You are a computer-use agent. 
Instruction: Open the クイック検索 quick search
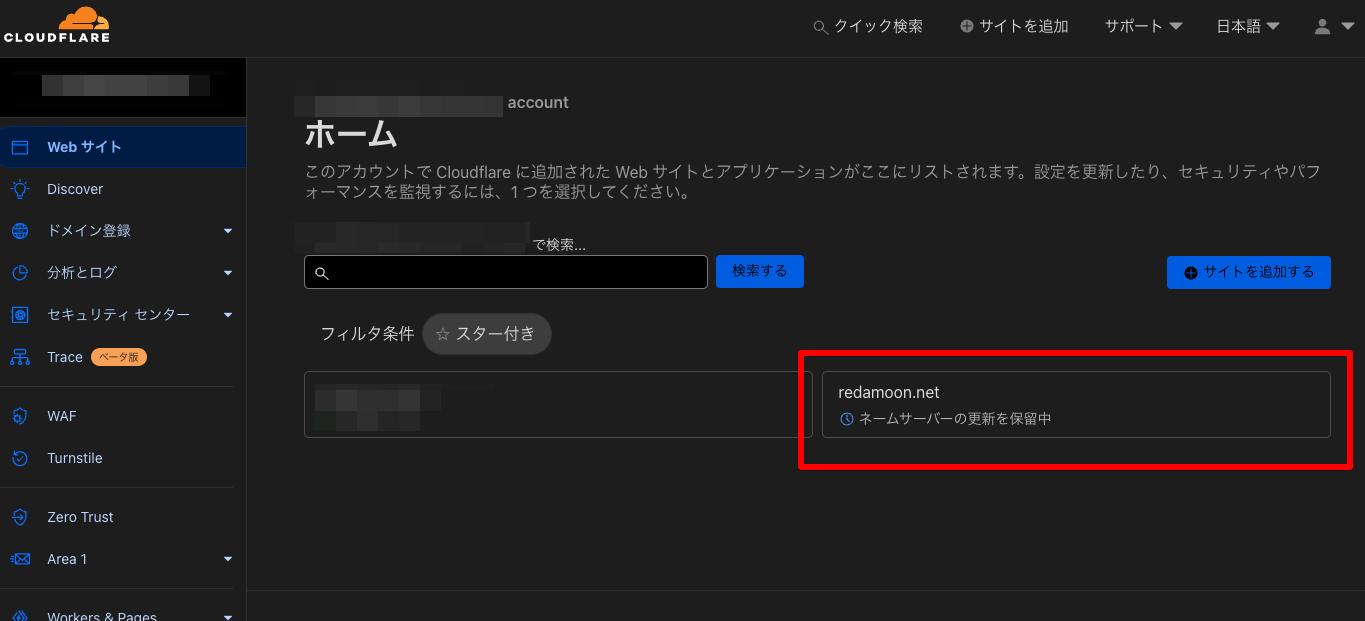(868, 27)
